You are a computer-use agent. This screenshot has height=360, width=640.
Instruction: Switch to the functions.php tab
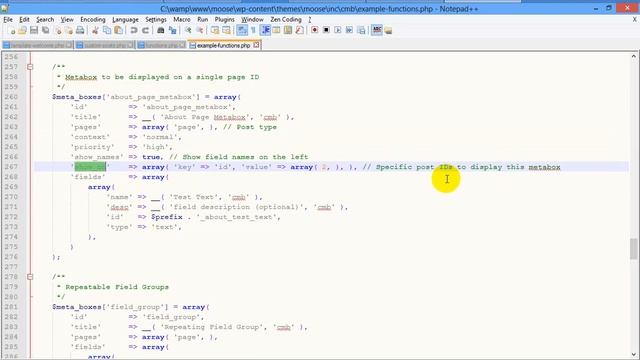click(x=161, y=45)
